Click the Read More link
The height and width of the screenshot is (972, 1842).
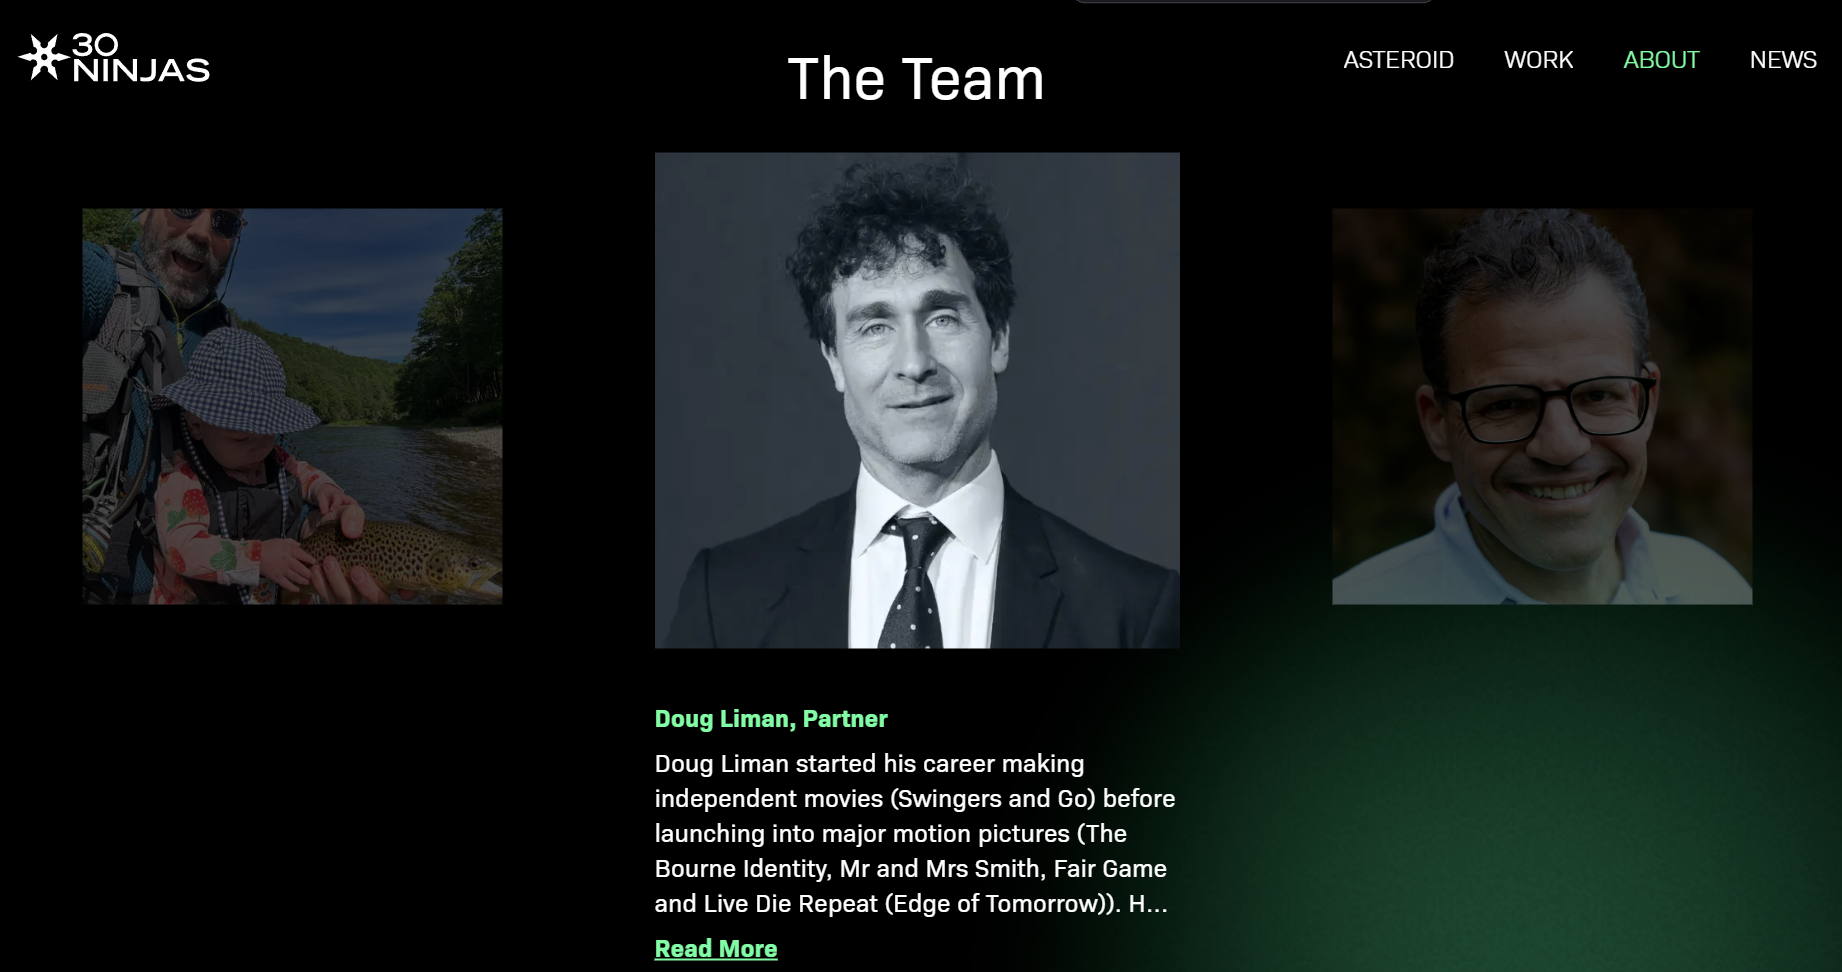pyautogui.click(x=716, y=948)
